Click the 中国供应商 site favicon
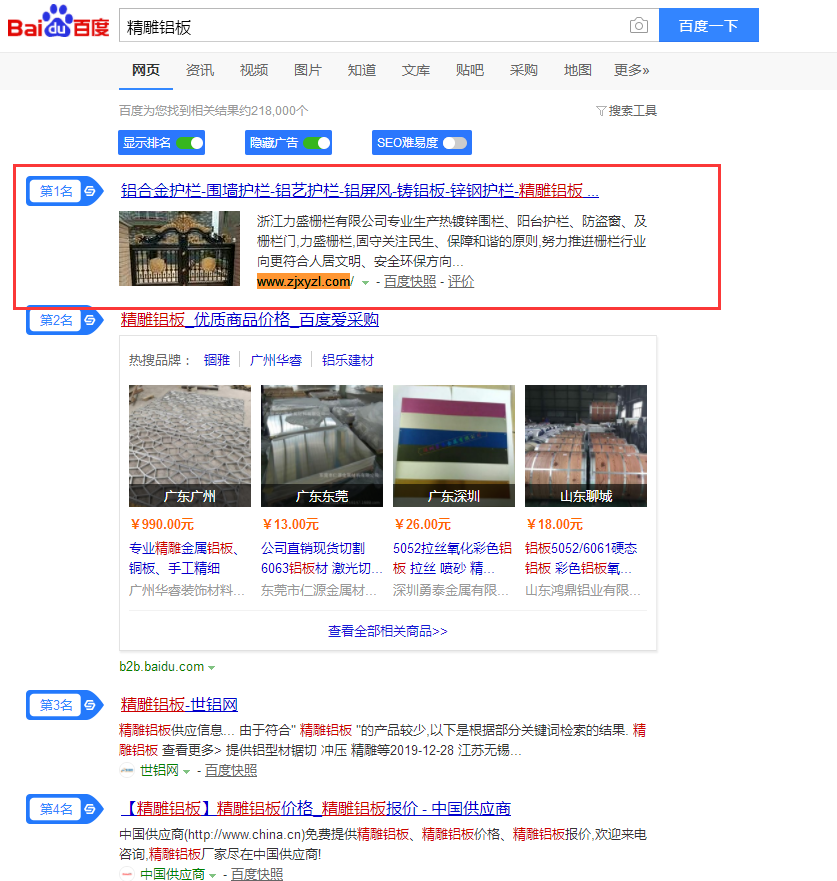The height and width of the screenshot is (881, 837). point(127,874)
